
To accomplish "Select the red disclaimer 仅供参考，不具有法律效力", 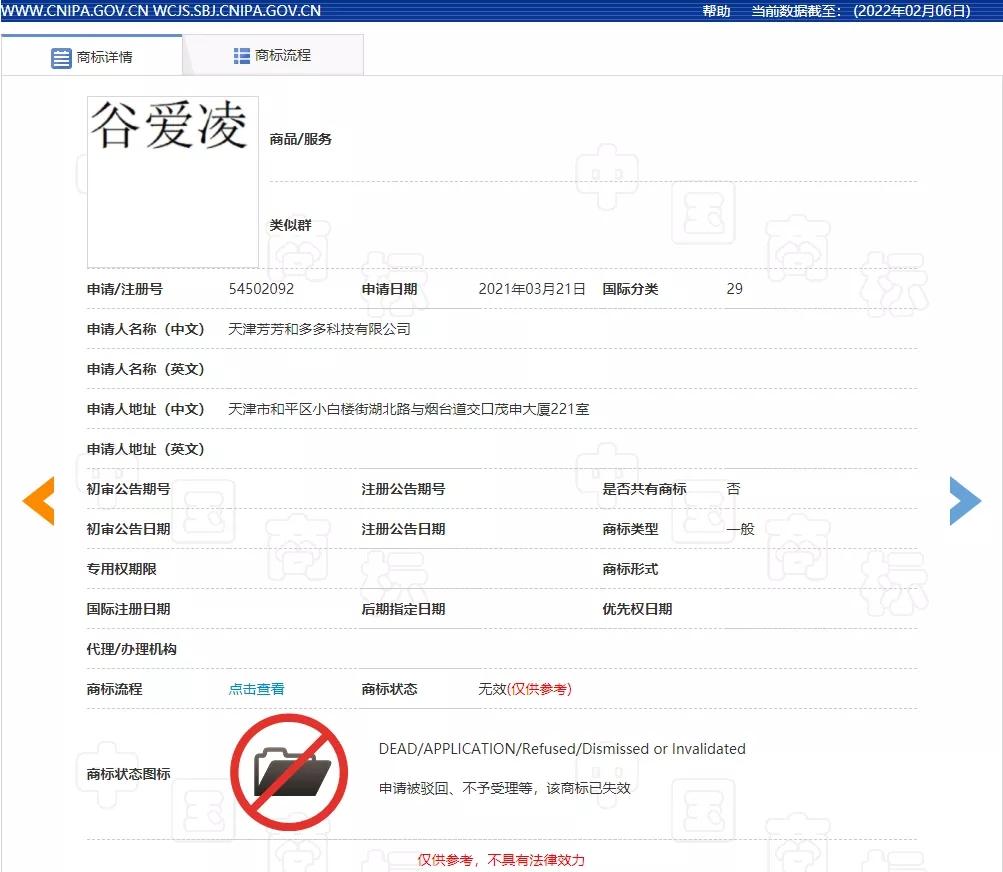I will (501, 860).
